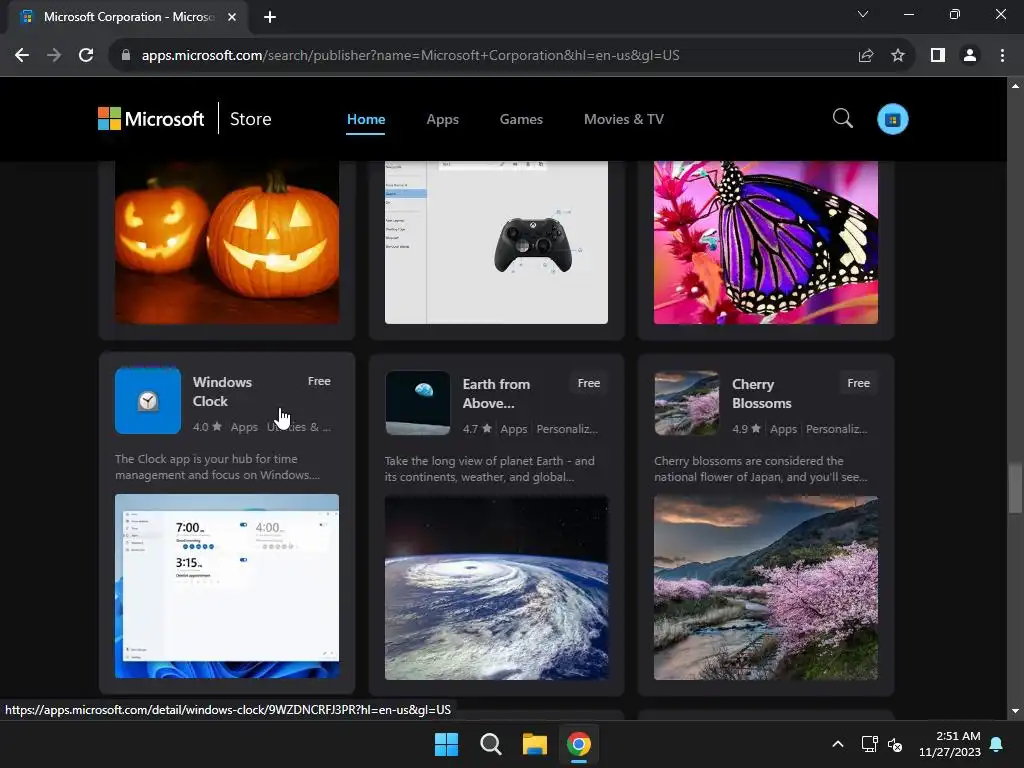This screenshot has width=1024, height=768.
Task: Click the 4.0 star rating text
Action: coord(207,427)
